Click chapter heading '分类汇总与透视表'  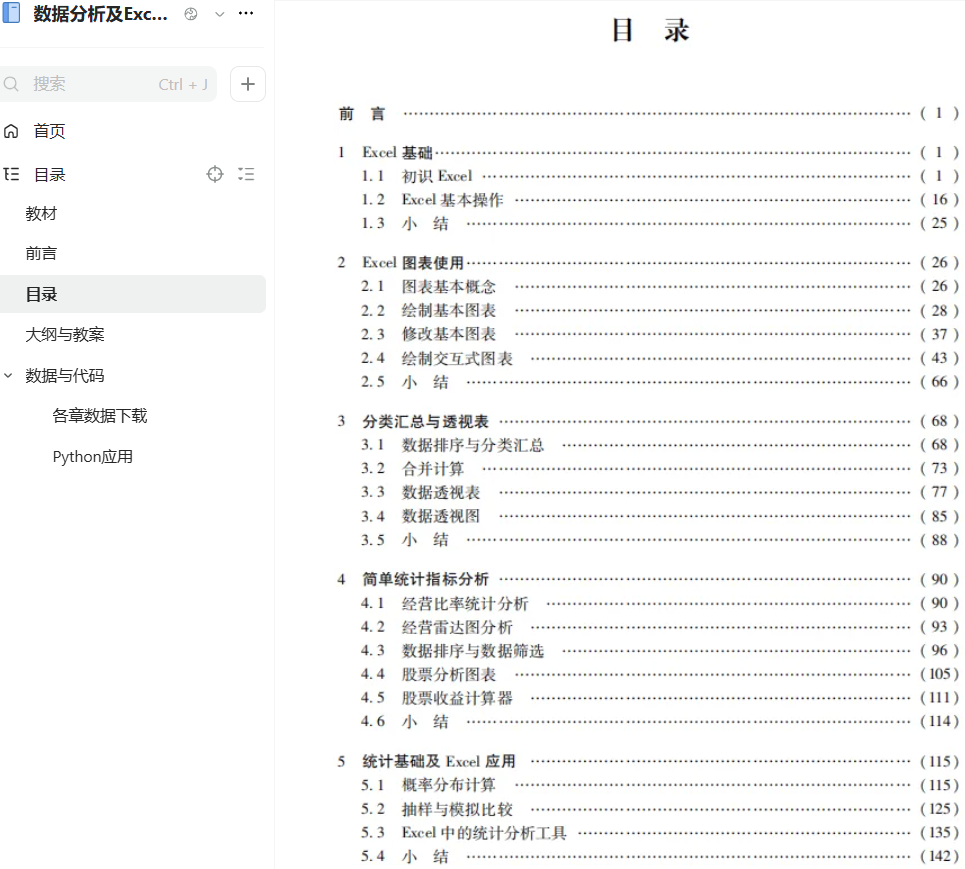pos(425,422)
